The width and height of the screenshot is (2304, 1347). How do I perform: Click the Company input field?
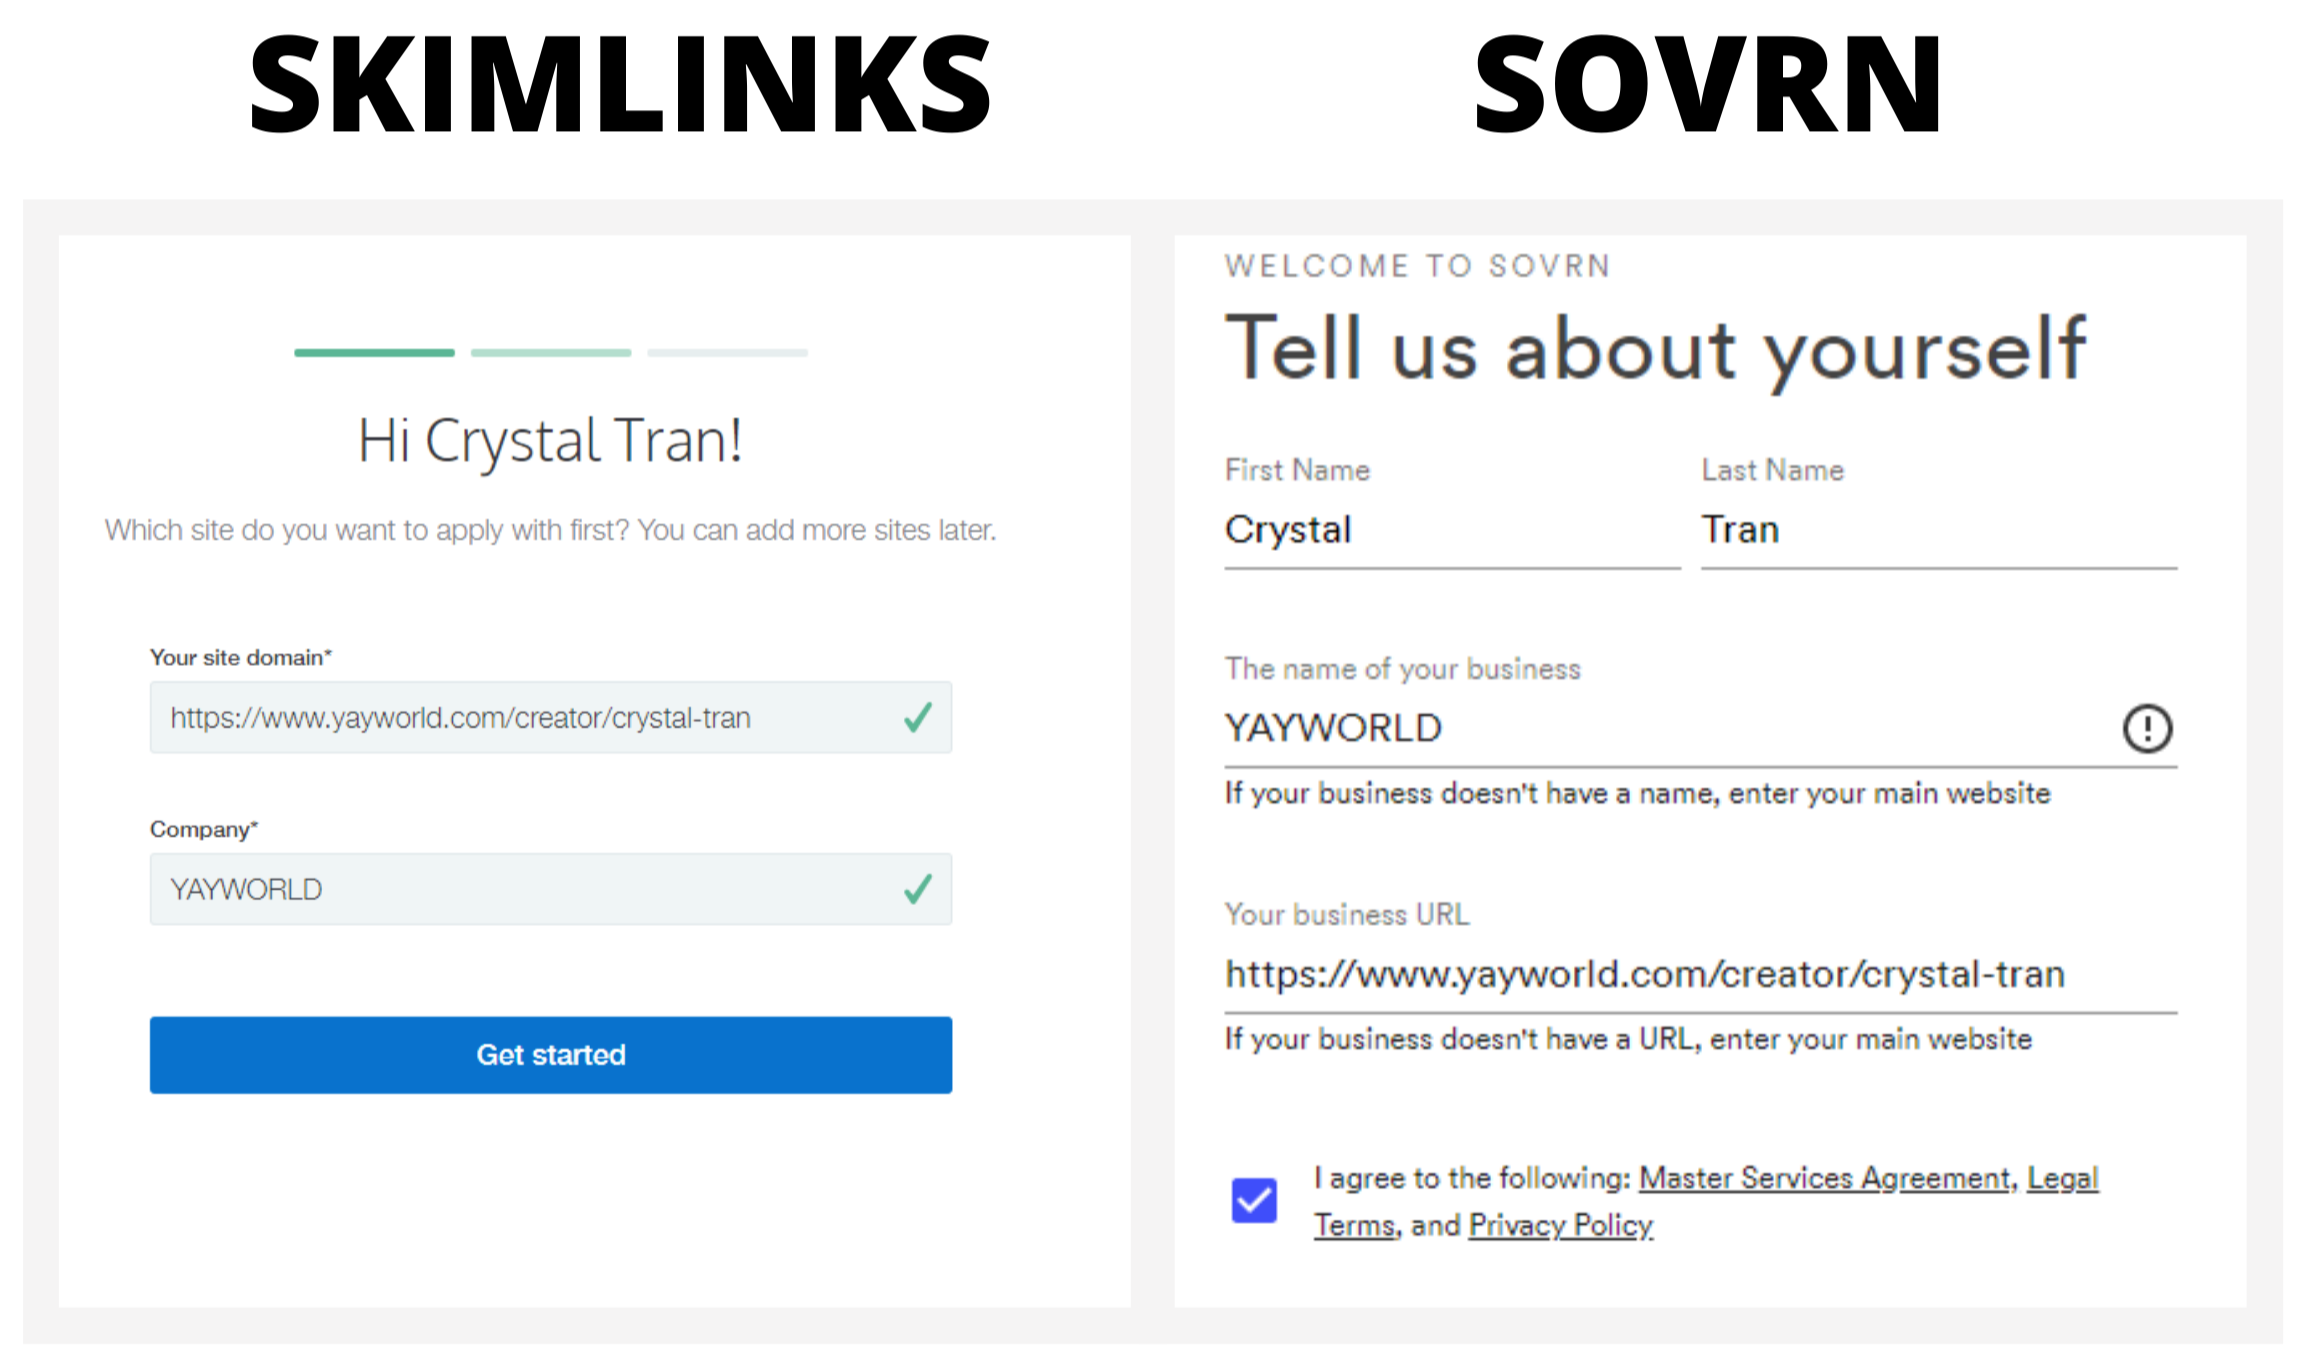(551, 889)
